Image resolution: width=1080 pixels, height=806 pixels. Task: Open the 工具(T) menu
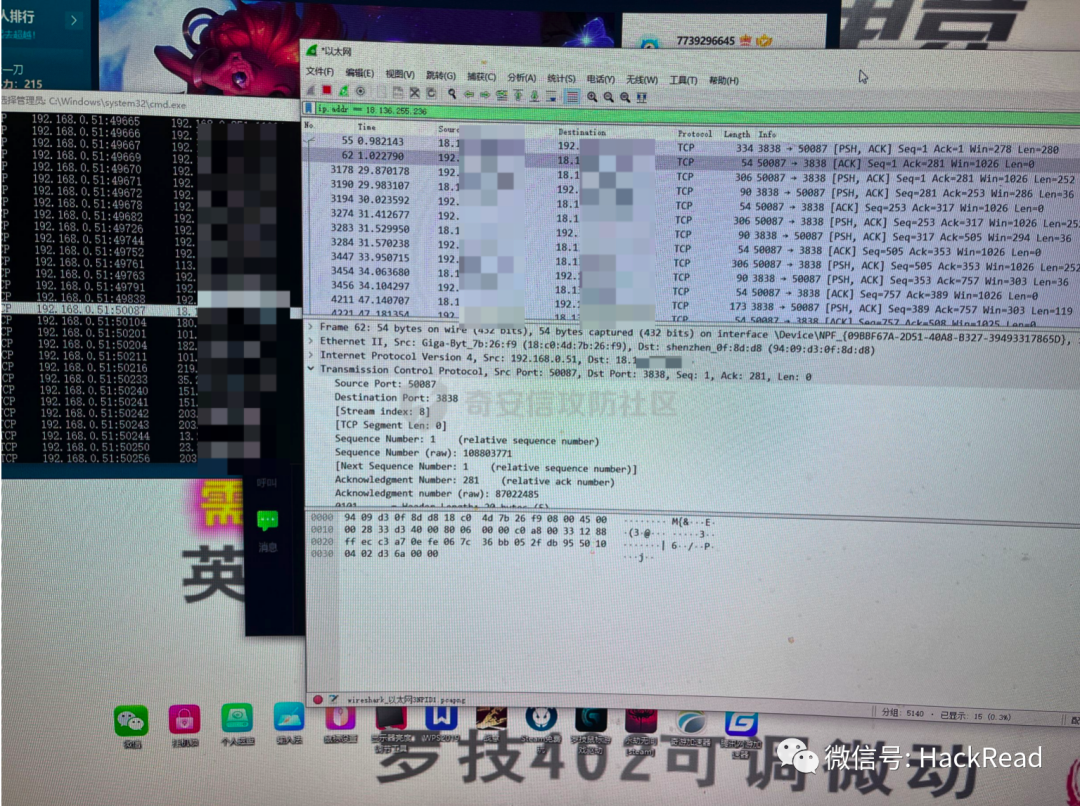click(x=683, y=80)
